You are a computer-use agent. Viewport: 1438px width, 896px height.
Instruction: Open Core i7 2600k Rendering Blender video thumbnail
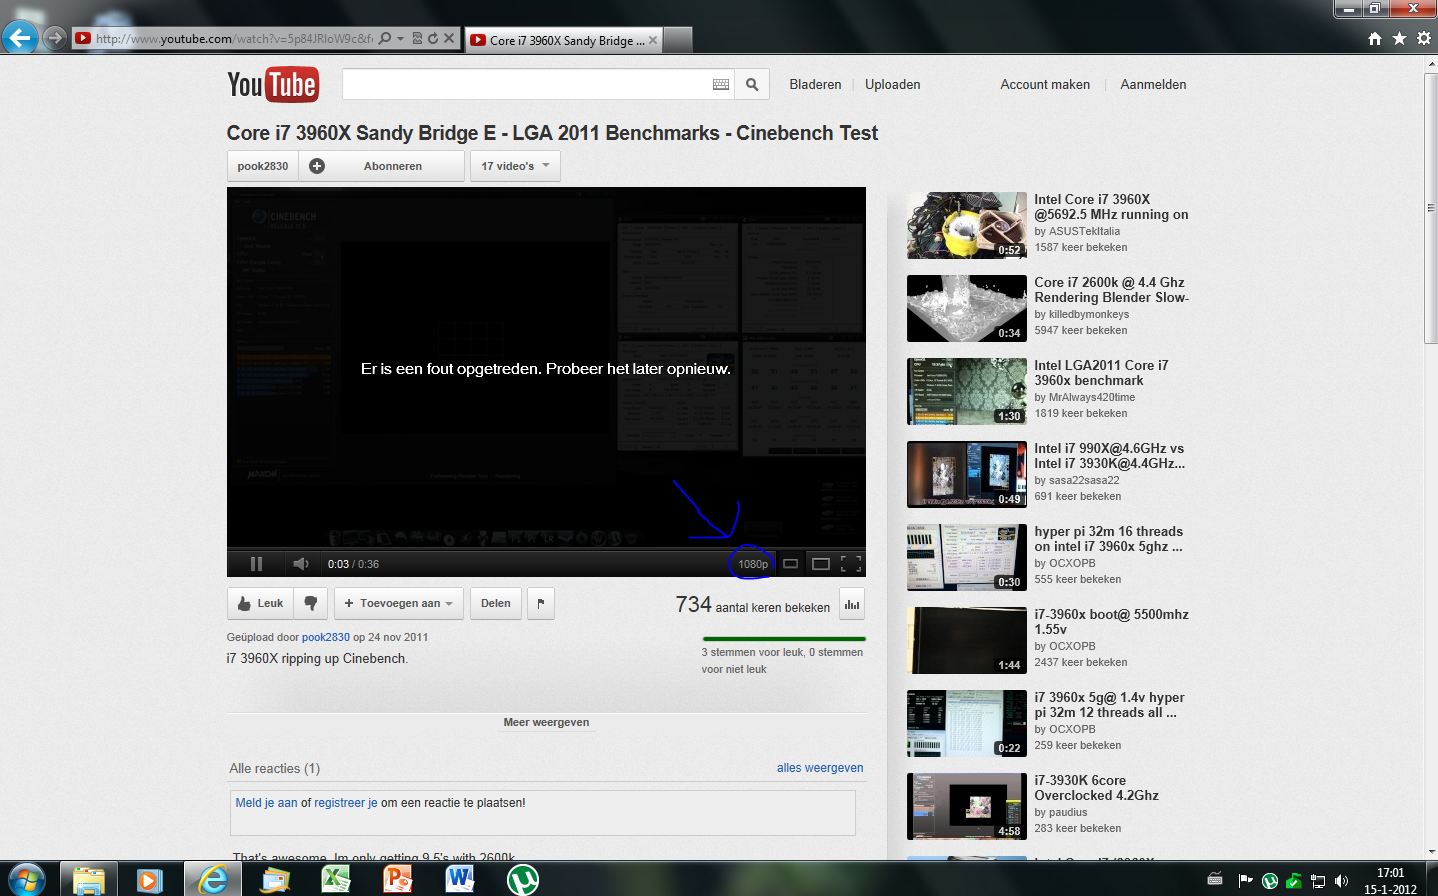(966, 309)
